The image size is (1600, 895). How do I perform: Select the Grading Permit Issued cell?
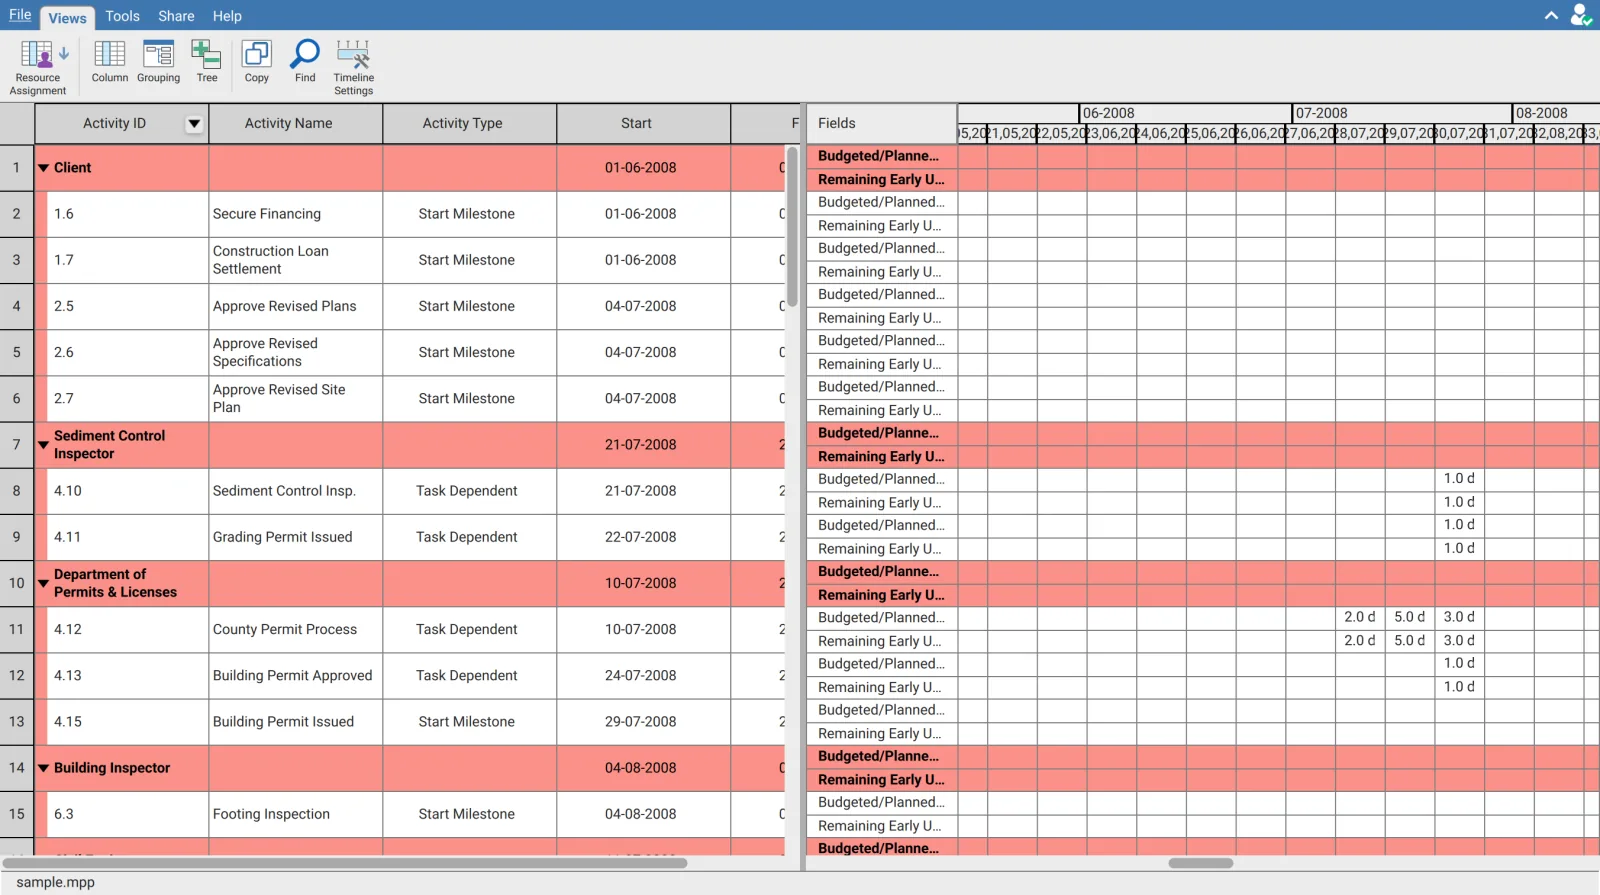pyautogui.click(x=296, y=537)
